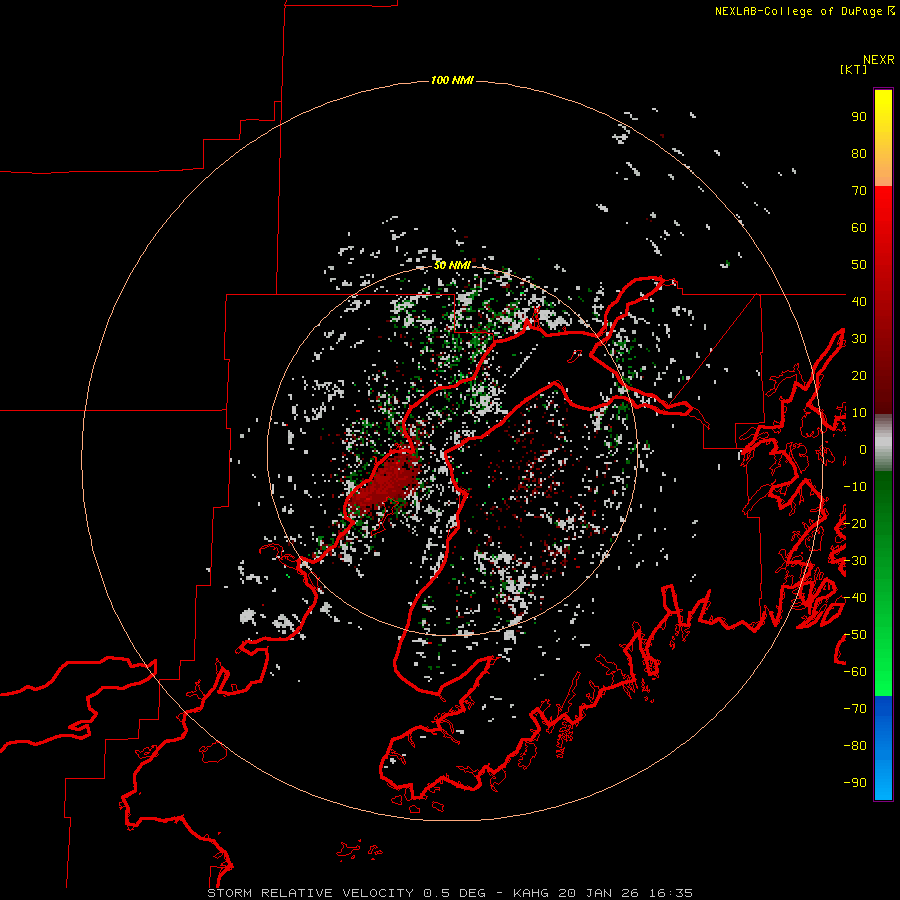The width and height of the screenshot is (900, 900).
Task: Click the '20' value on the velocity scale
Action: pyautogui.click(x=859, y=375)
